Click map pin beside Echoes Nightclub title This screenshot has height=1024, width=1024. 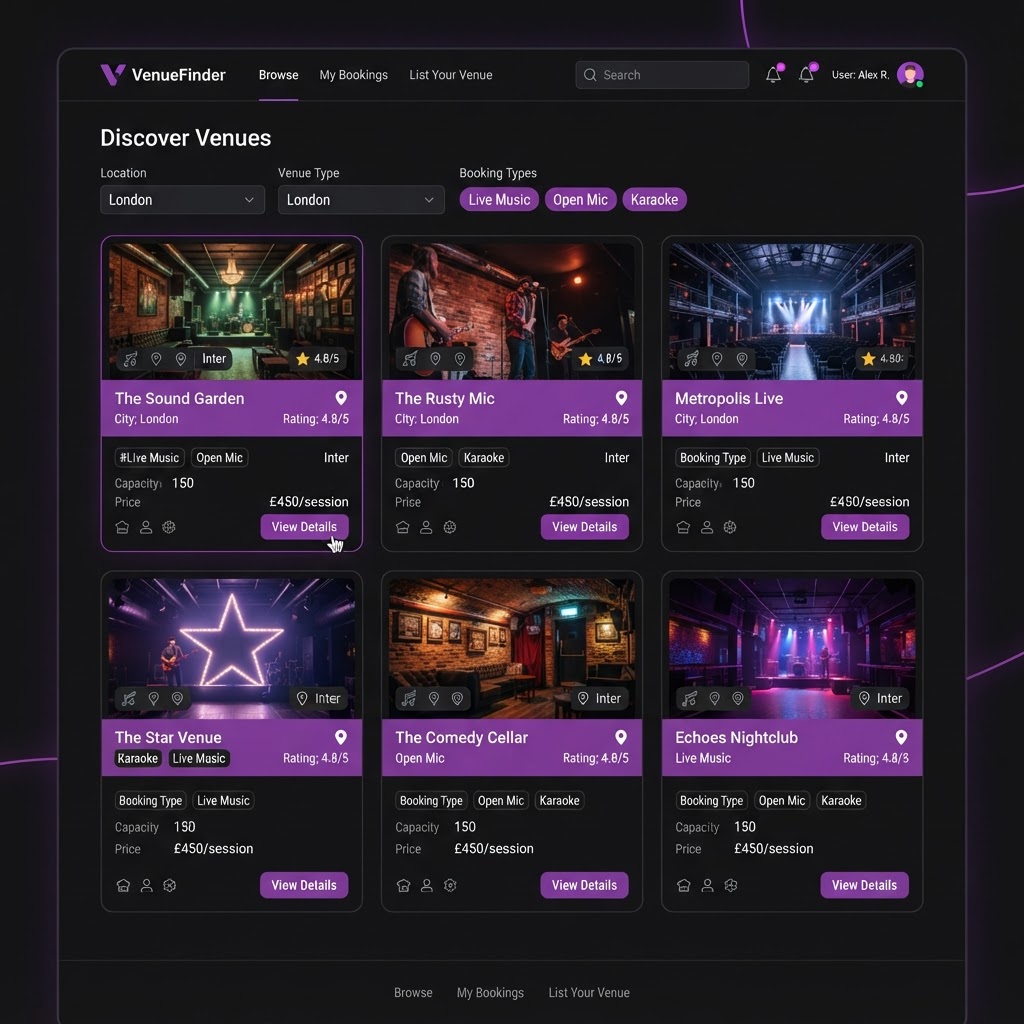pos(901,737)
